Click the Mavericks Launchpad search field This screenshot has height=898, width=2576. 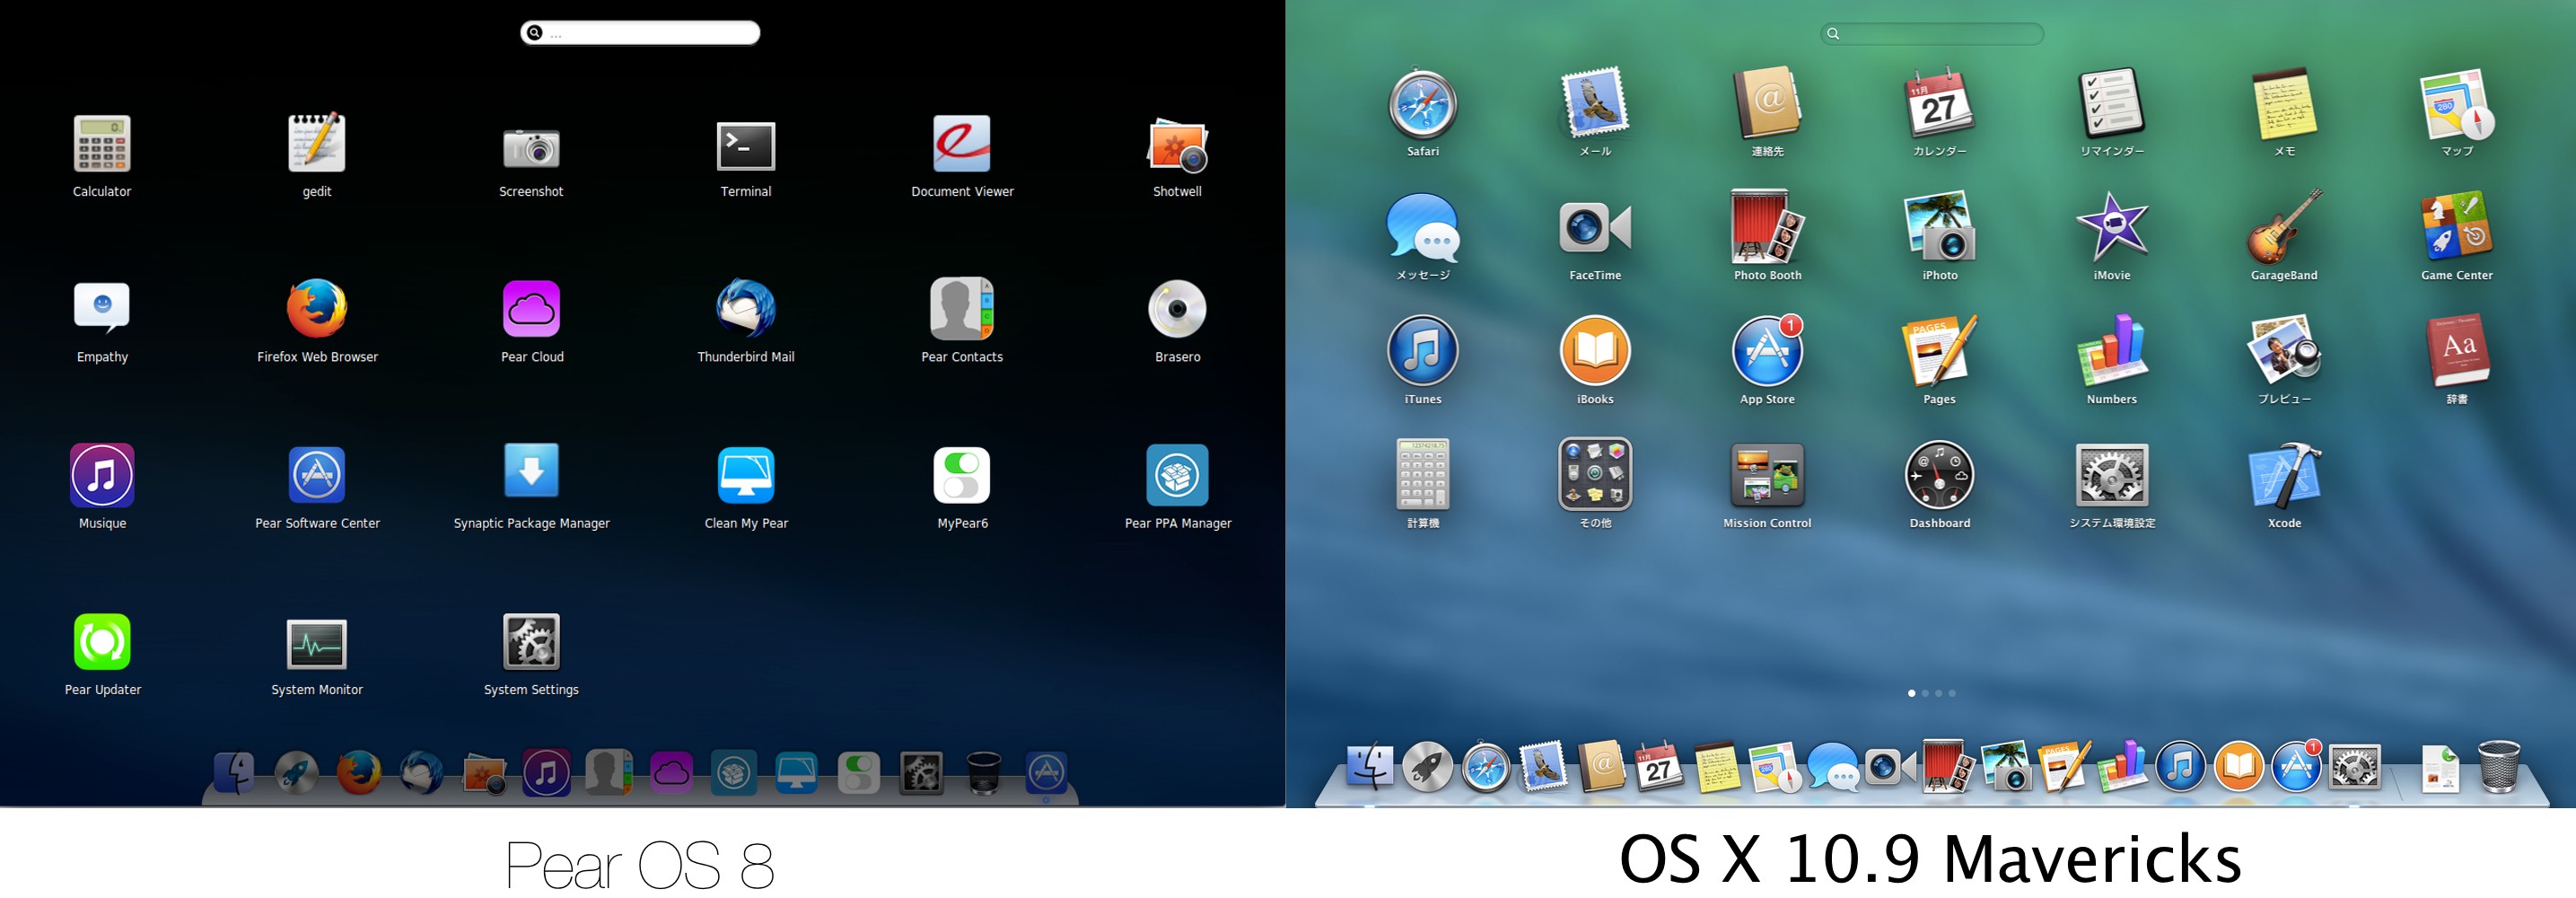[x=1932, y=34]
